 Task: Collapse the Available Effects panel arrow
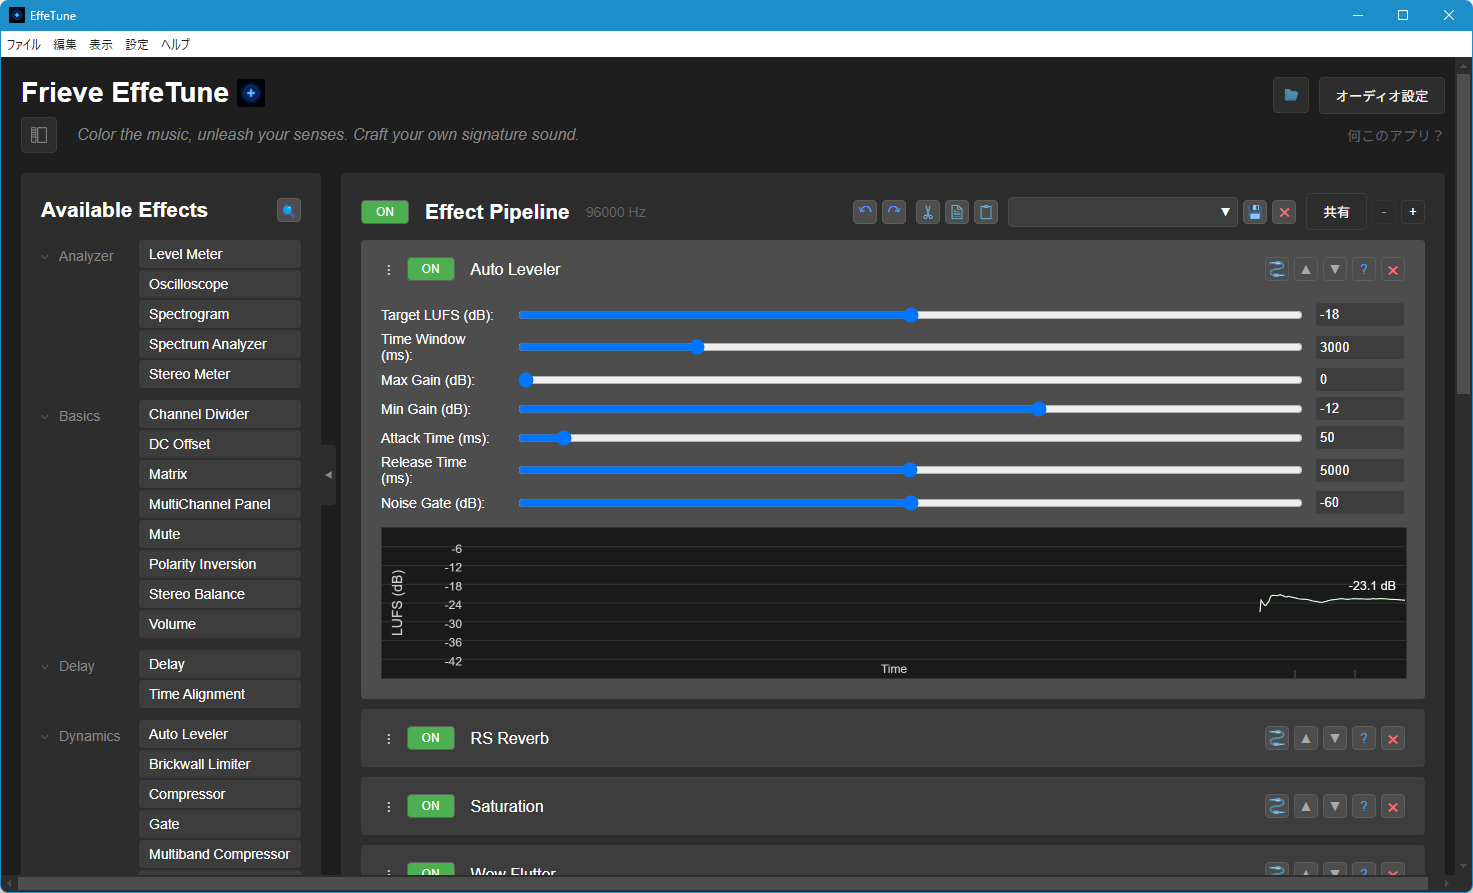tap(328, 475)
